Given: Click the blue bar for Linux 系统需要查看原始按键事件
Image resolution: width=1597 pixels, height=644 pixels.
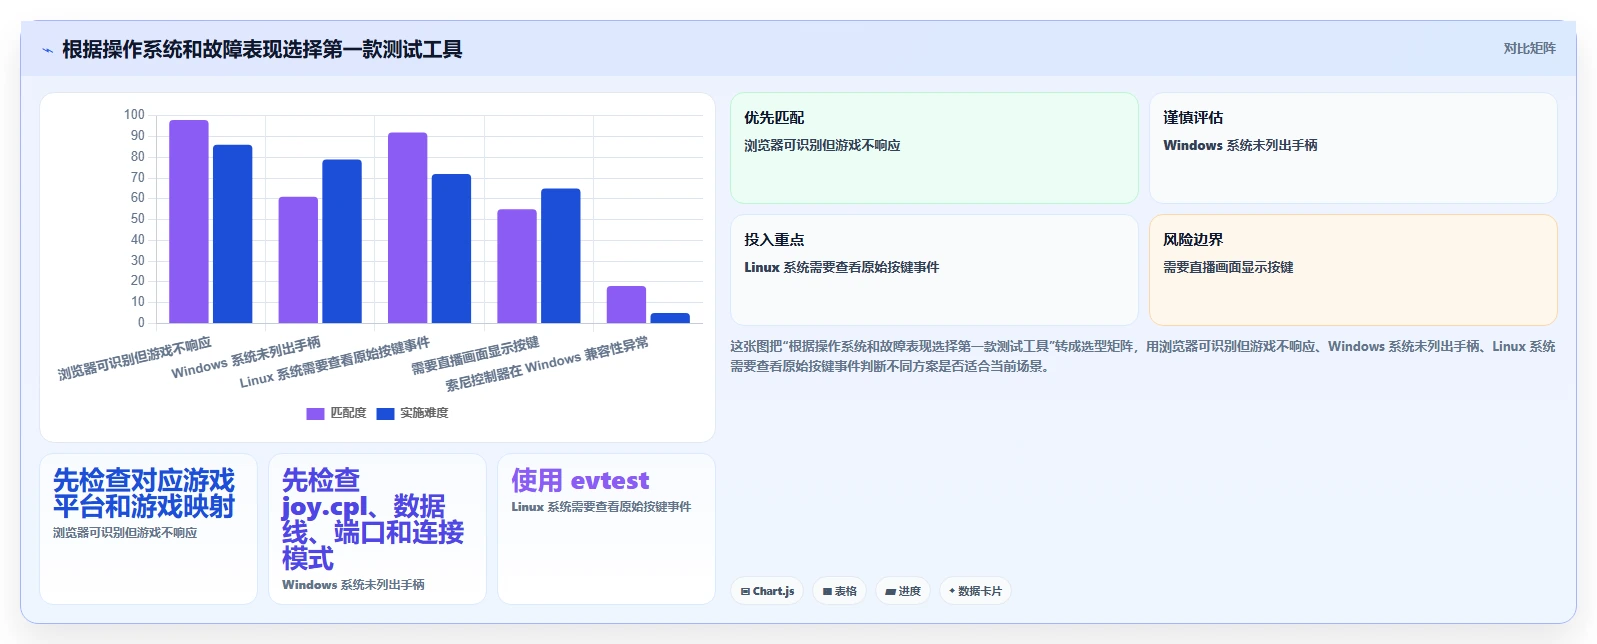Looking at the screenshot, I should (451, 248).
